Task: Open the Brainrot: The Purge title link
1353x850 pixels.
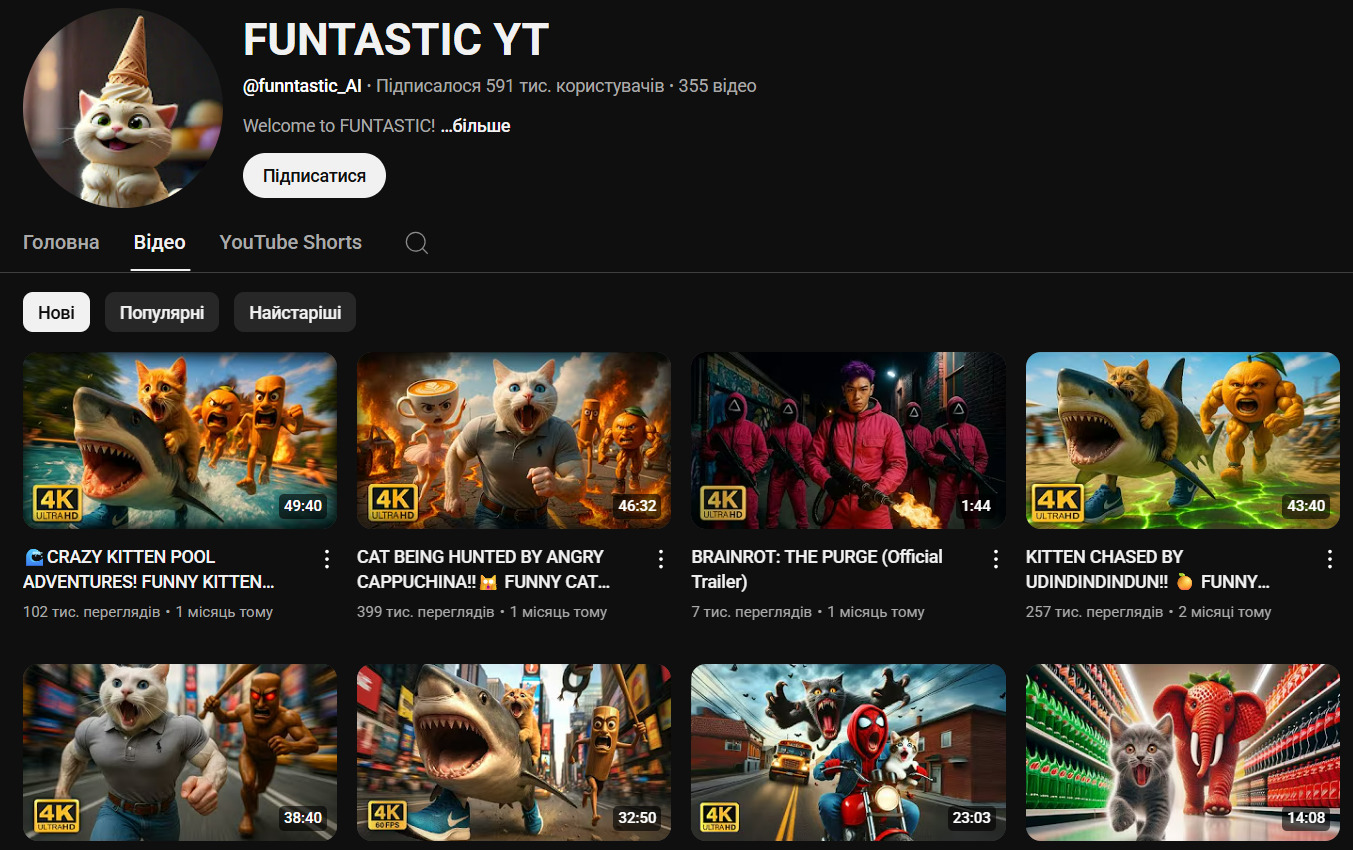Action: tap(817, 569)
